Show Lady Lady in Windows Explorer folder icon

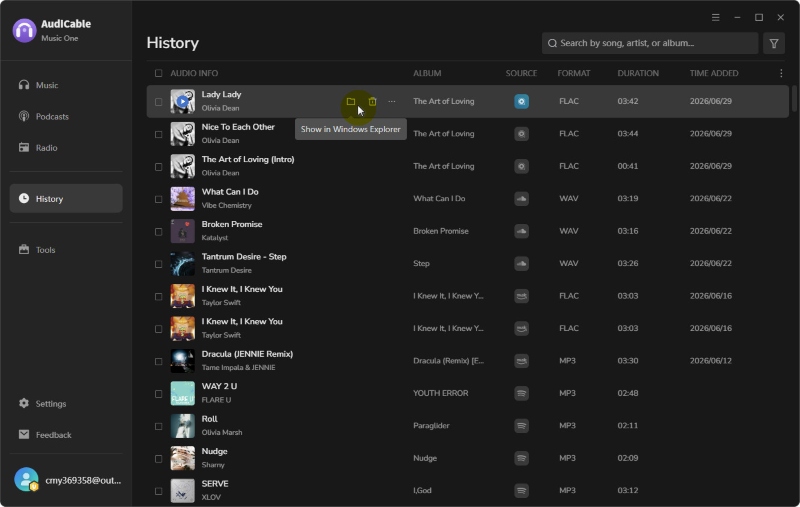pyautogui.click(x=351, y=102)
